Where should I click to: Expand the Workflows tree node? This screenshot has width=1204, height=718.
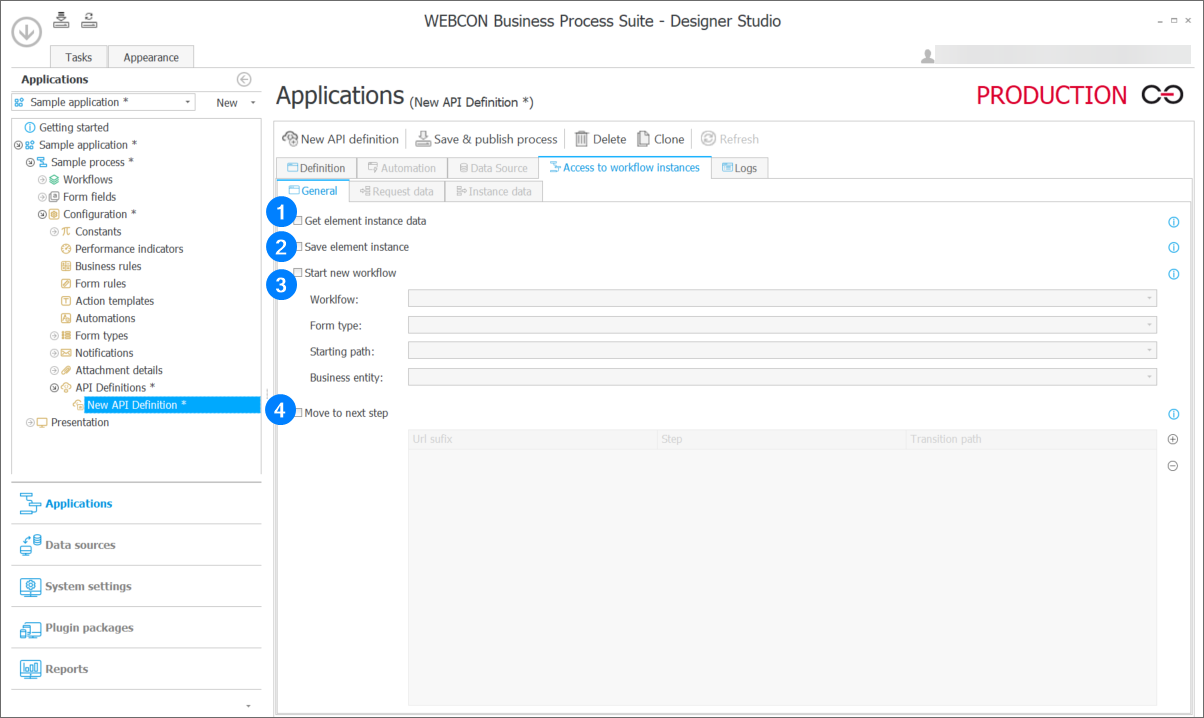(42, 180)
